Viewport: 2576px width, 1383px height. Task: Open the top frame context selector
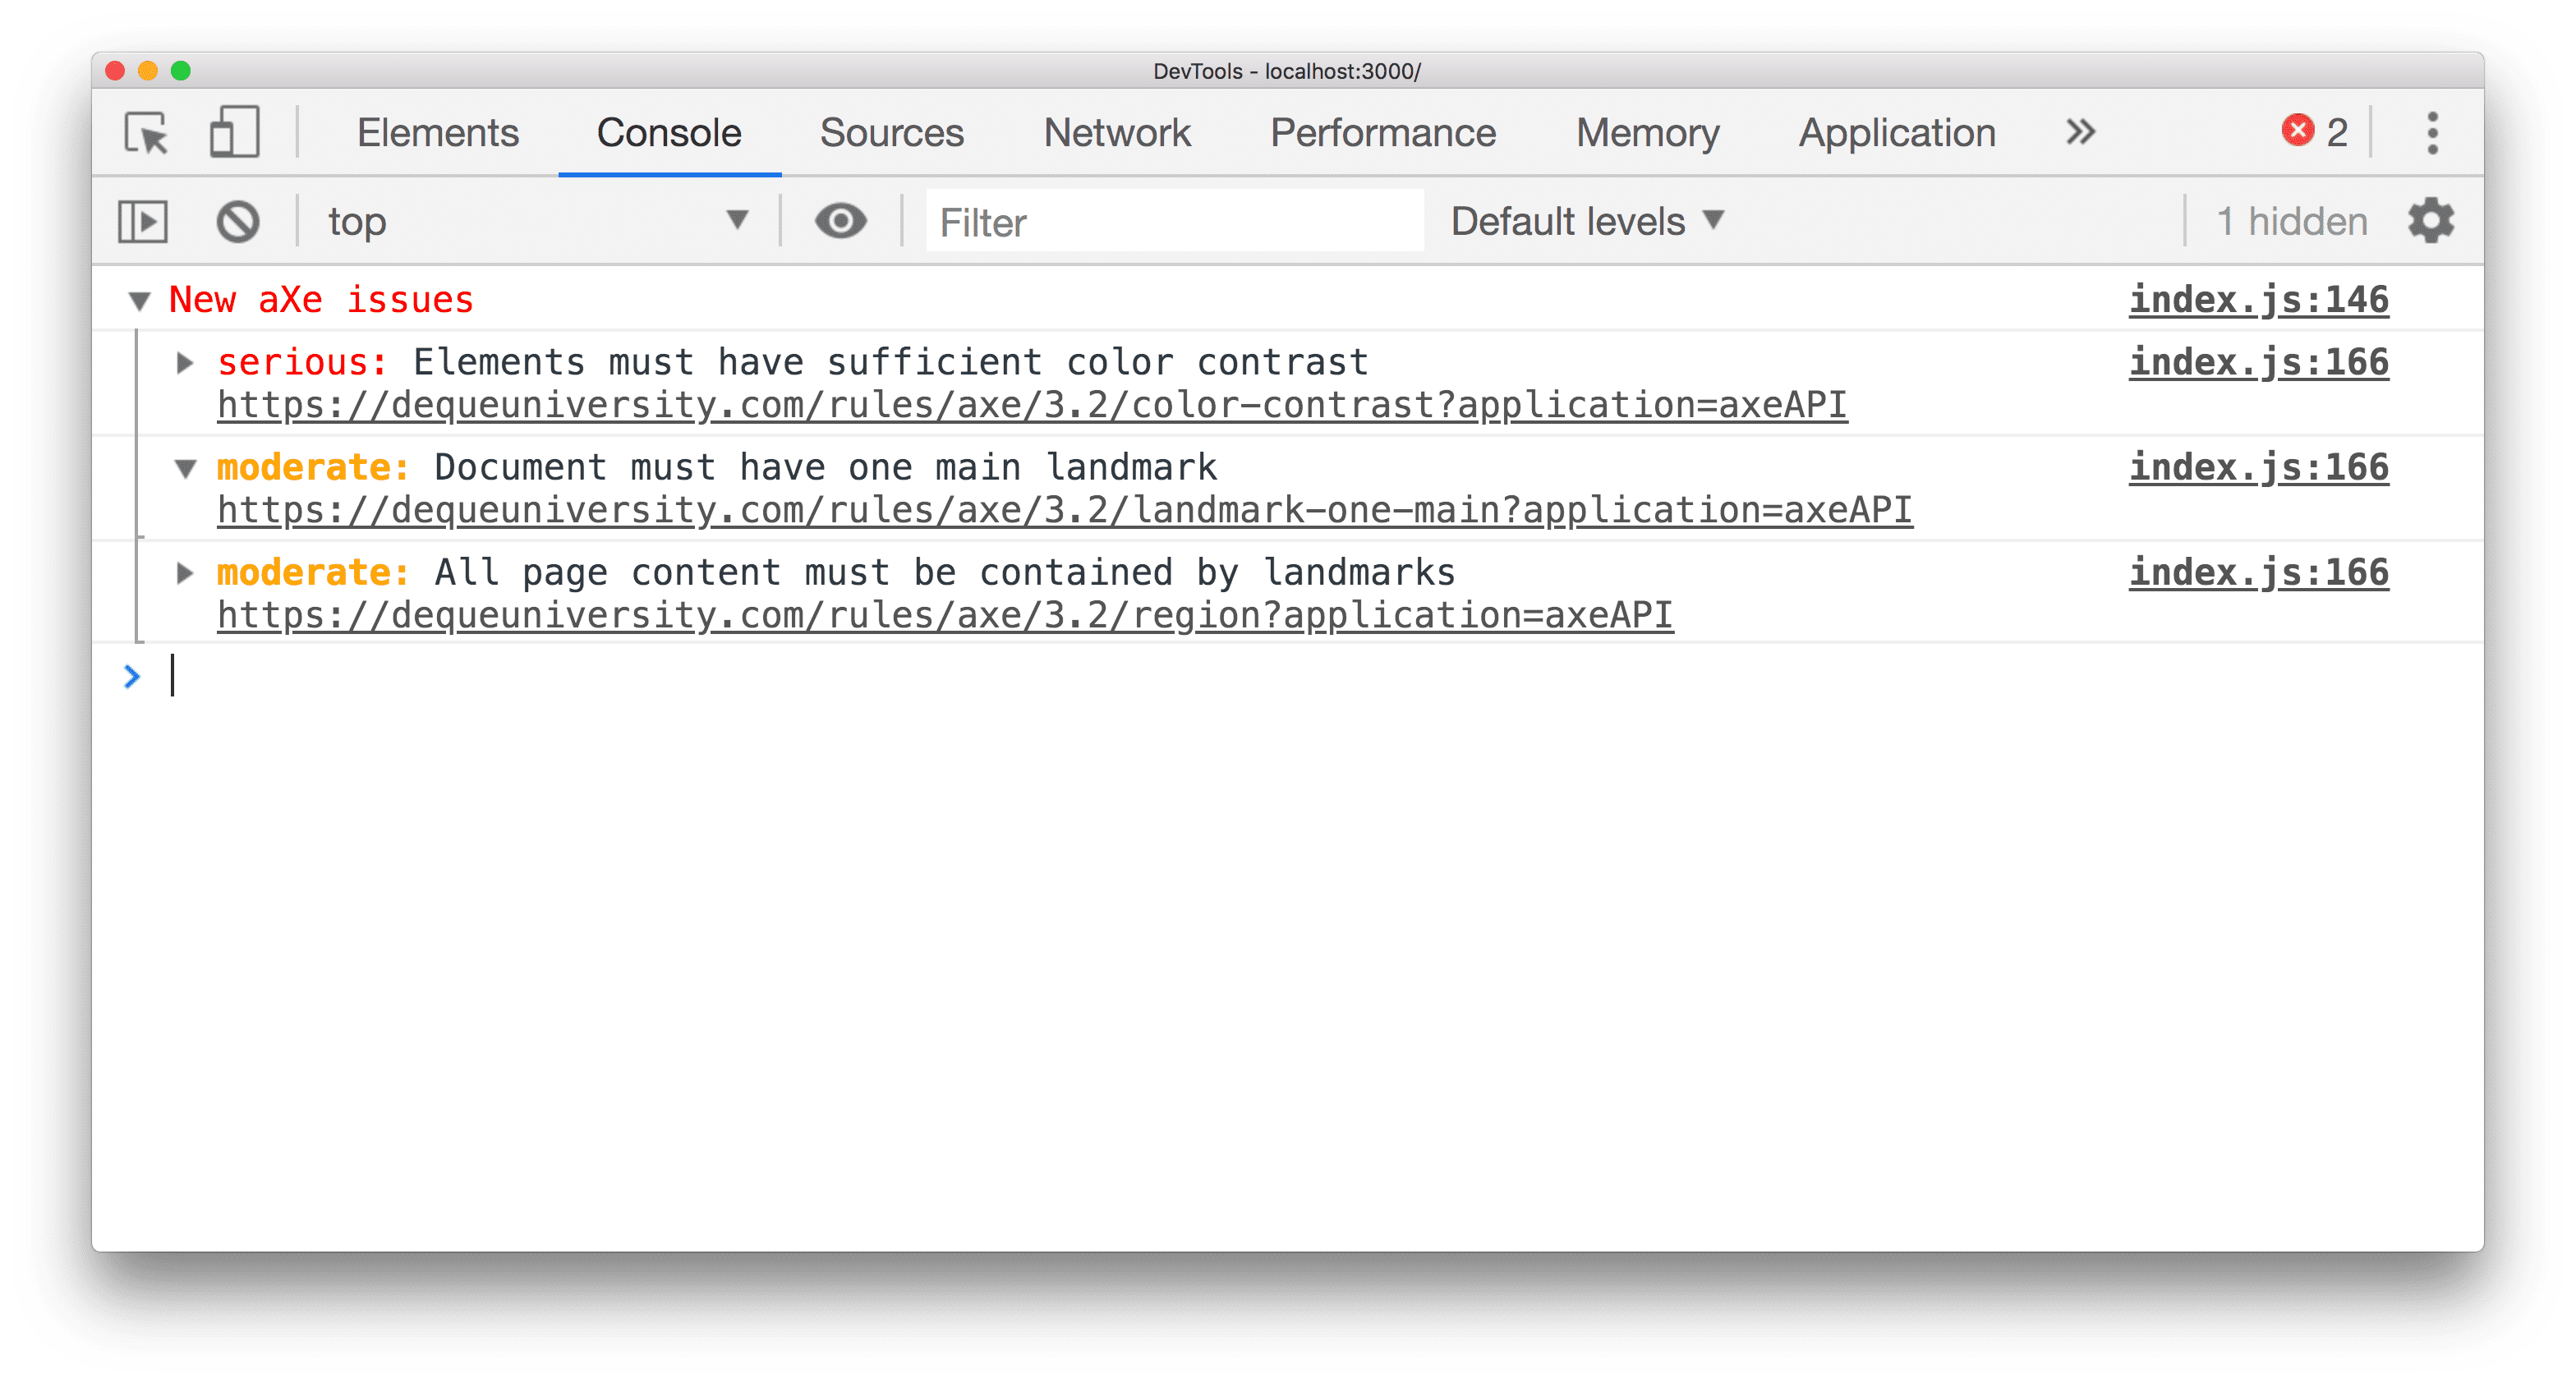pyautogui.click(x=535, y=220)
